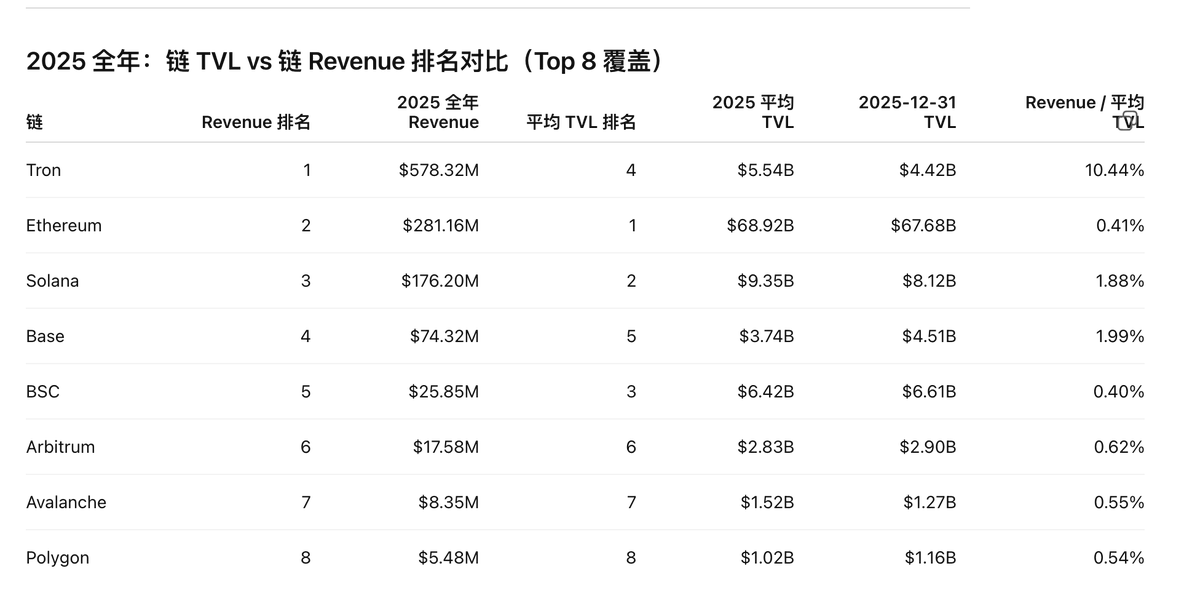Click BSC average TVL $6.42B

point(768,391)
